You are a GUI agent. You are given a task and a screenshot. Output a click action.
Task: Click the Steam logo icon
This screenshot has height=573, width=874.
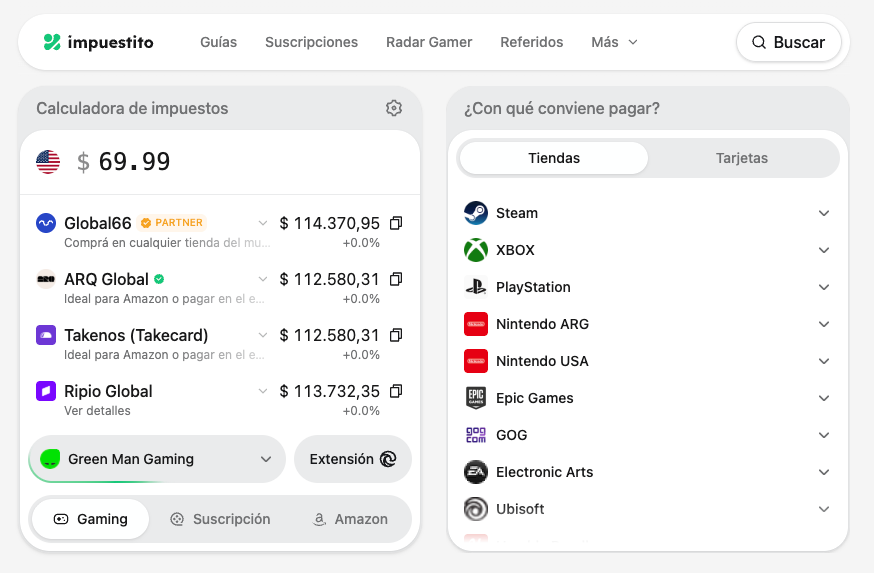point(476,213)
